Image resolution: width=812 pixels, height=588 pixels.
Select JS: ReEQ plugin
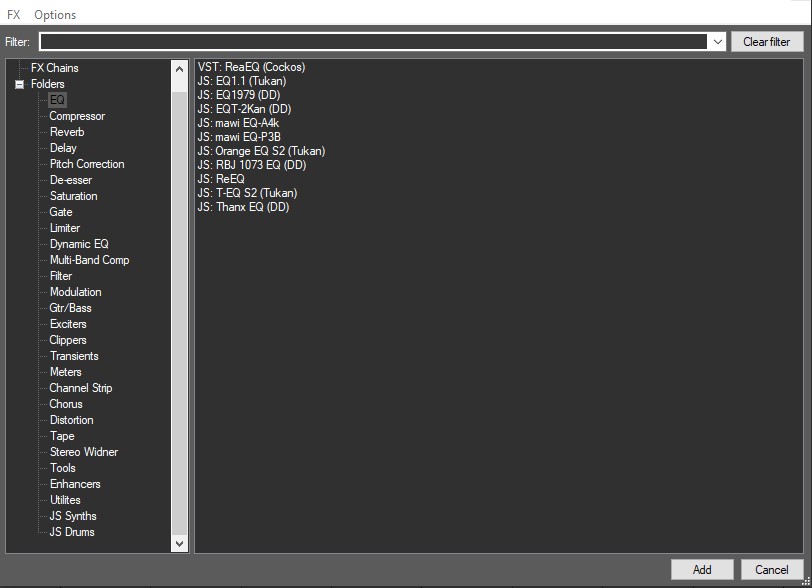click(221, 179)
